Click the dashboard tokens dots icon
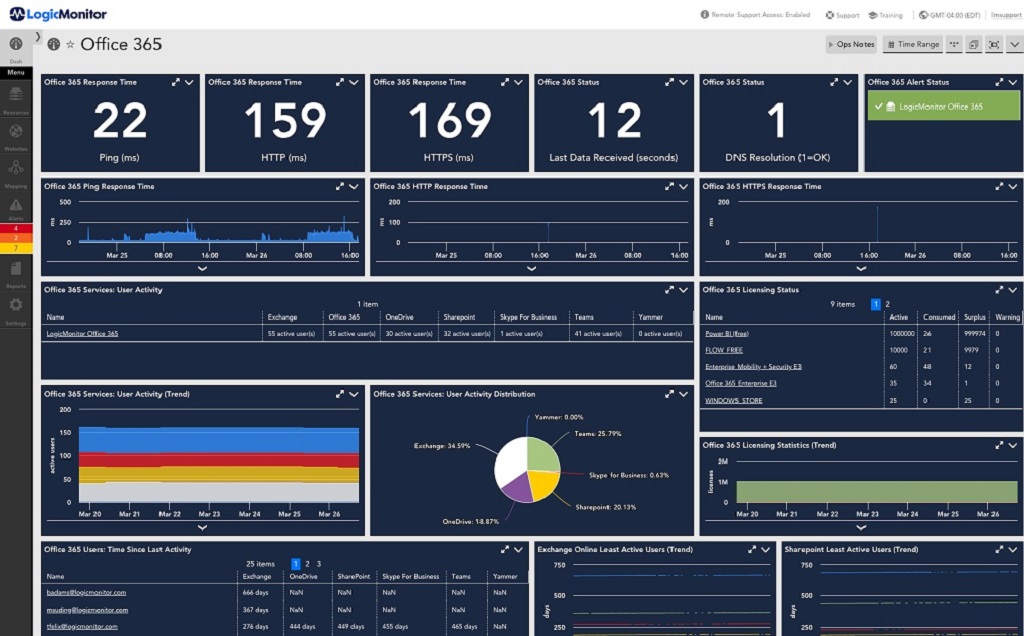1024x636 pixels. pyautogui.click(x=954, y=44)
